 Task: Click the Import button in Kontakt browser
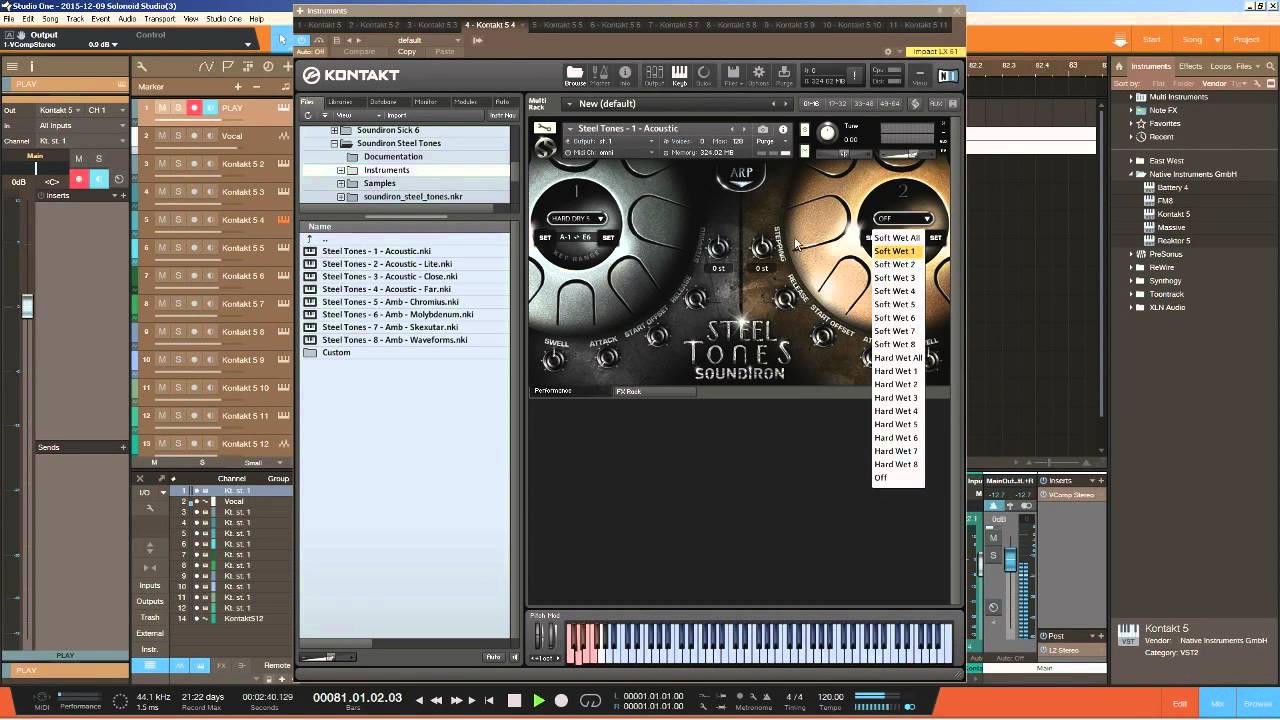[x=396, y=115]
